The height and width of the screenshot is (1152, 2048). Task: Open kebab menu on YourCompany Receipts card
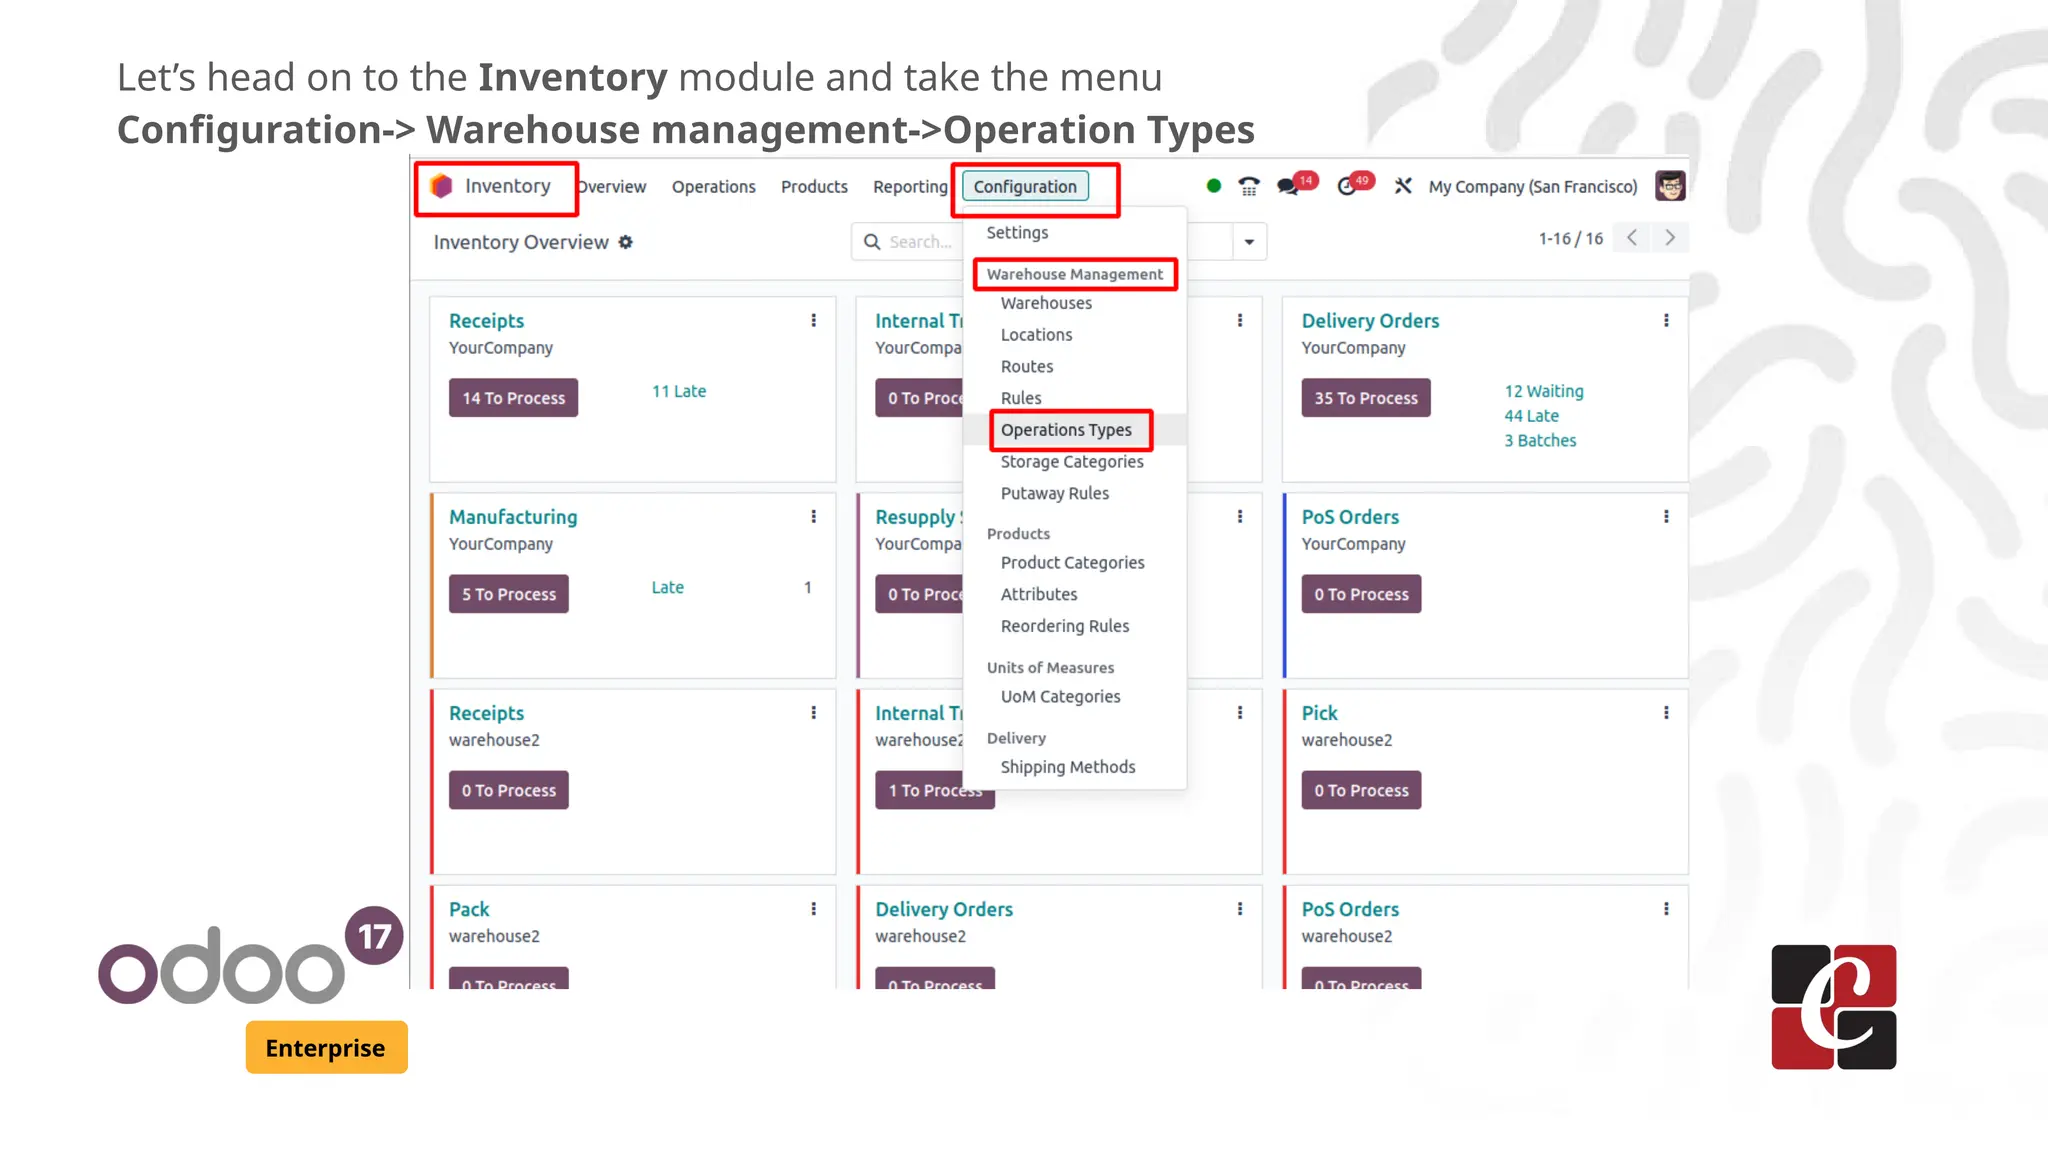point(814,320)
